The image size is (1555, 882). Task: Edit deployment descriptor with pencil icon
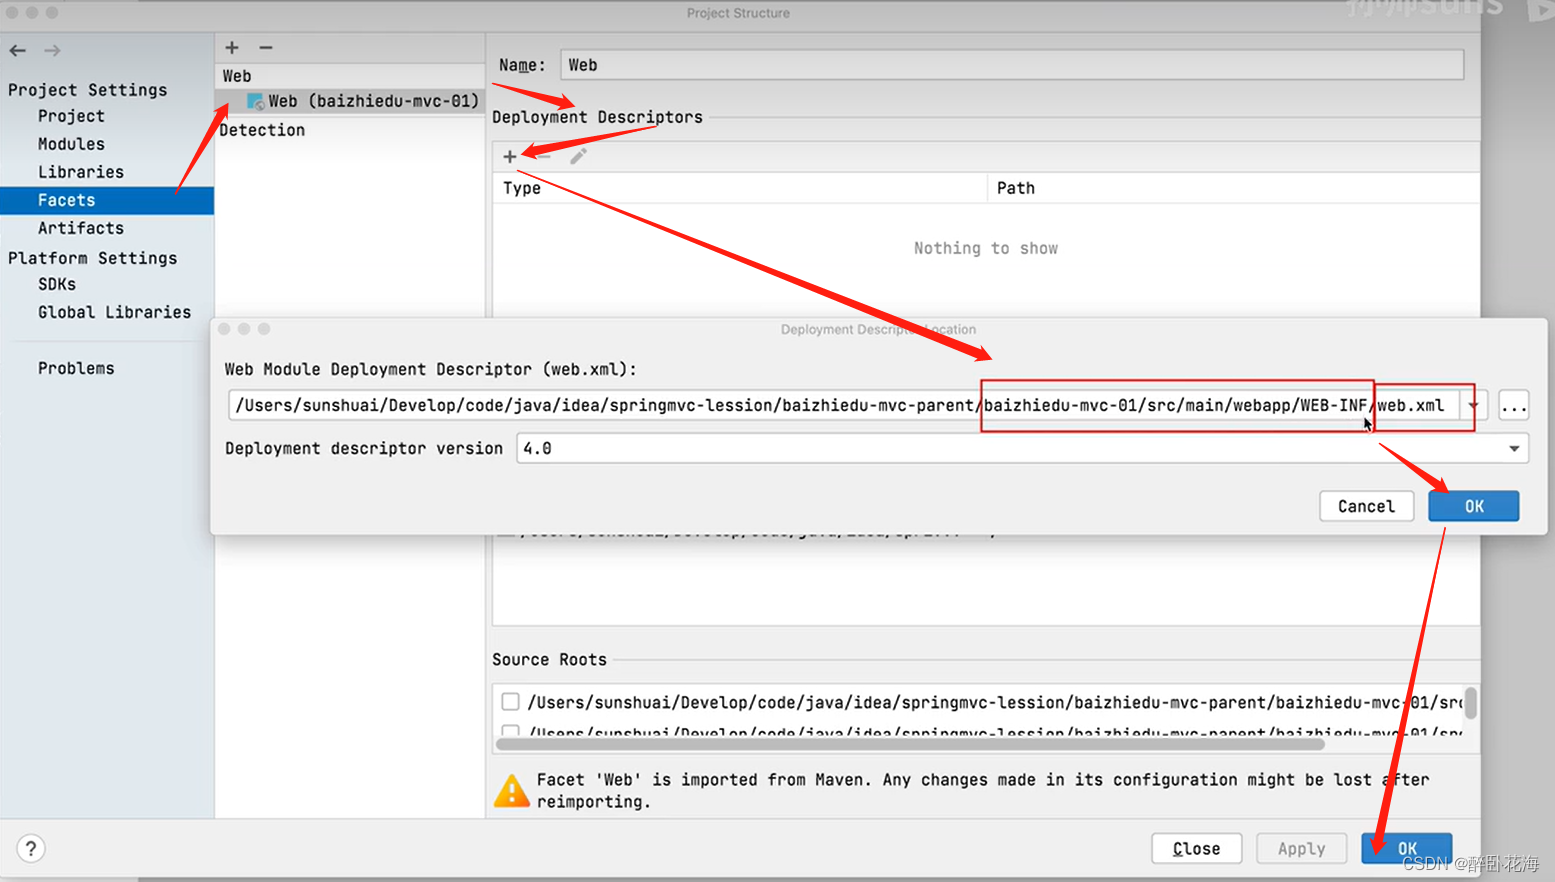[578, 156]
